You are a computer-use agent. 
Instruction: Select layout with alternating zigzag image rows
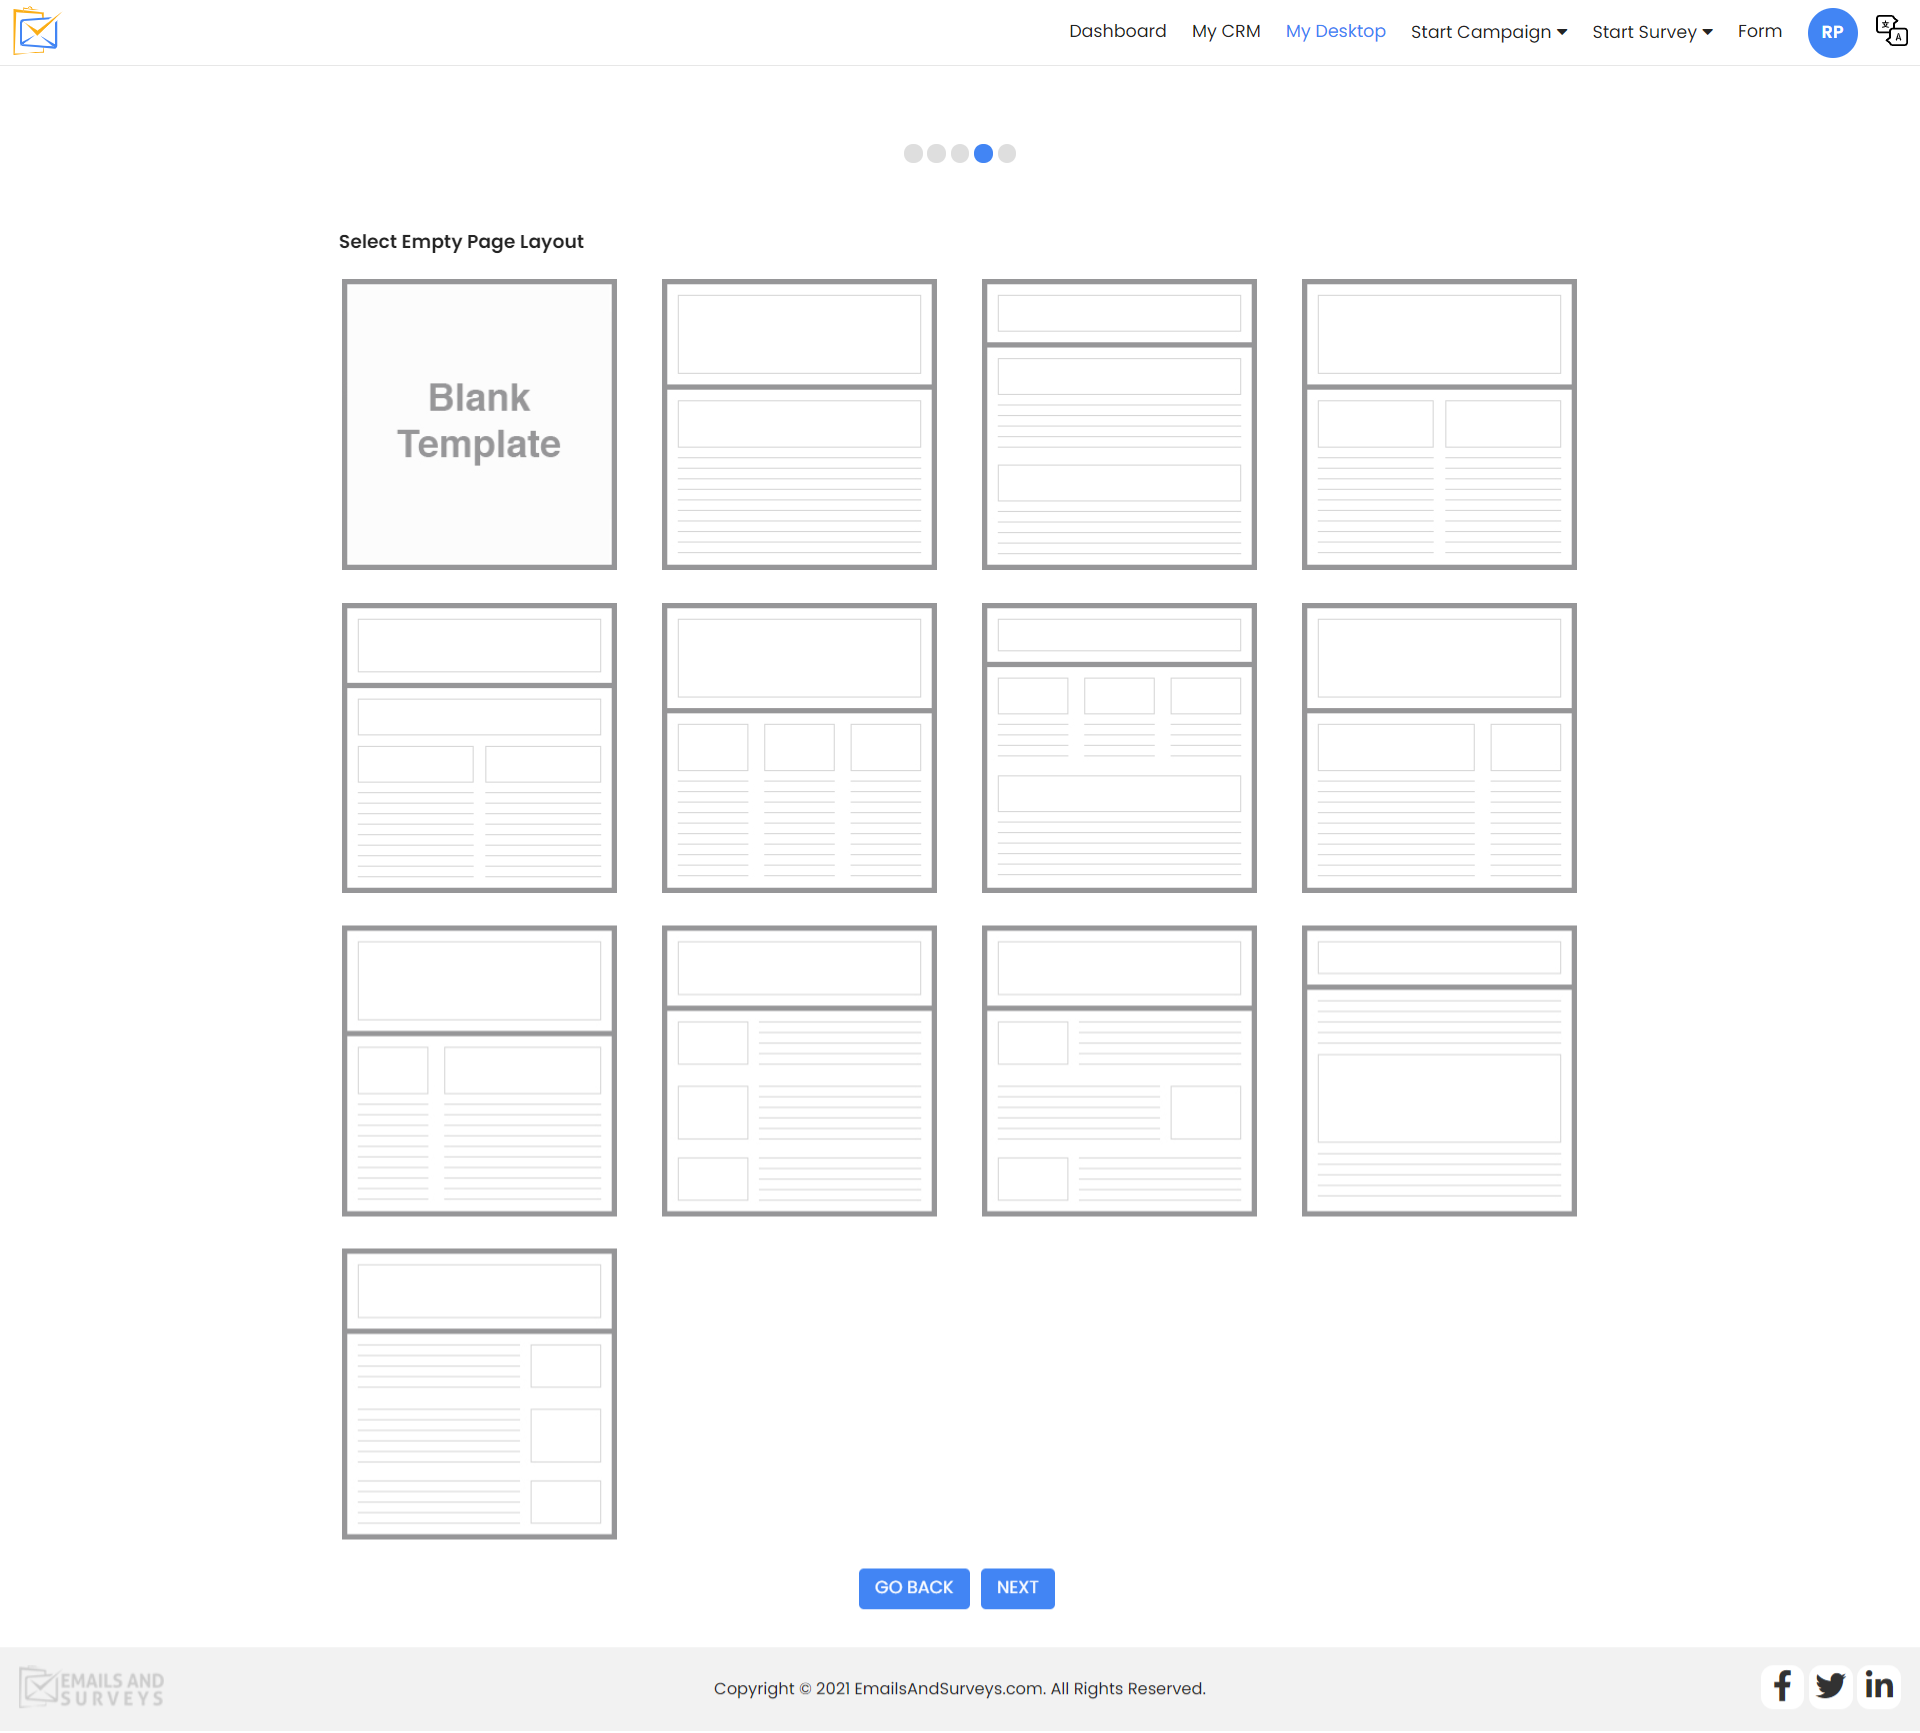[x=1119, y=1070]
